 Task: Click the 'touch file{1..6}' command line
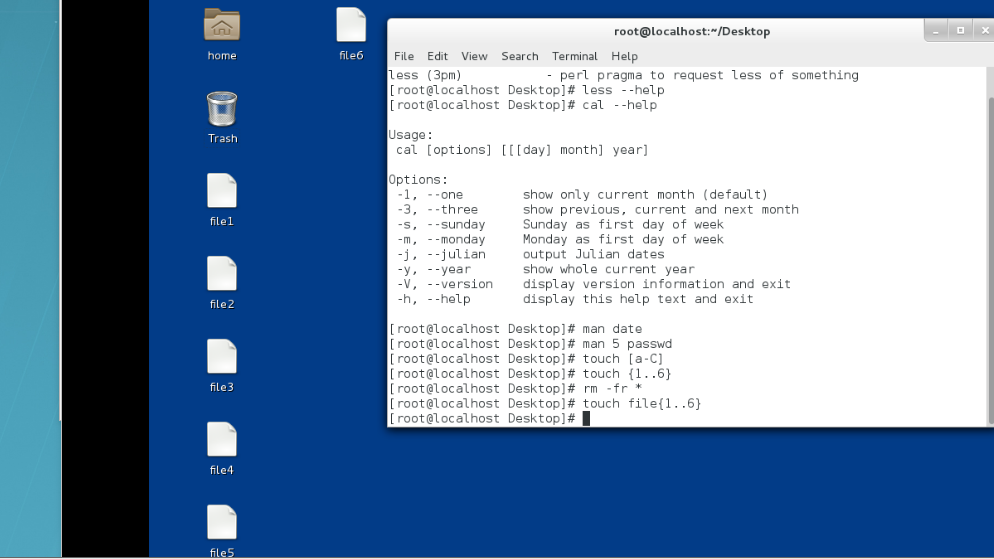pyautogui.click(x=545, y=404)
